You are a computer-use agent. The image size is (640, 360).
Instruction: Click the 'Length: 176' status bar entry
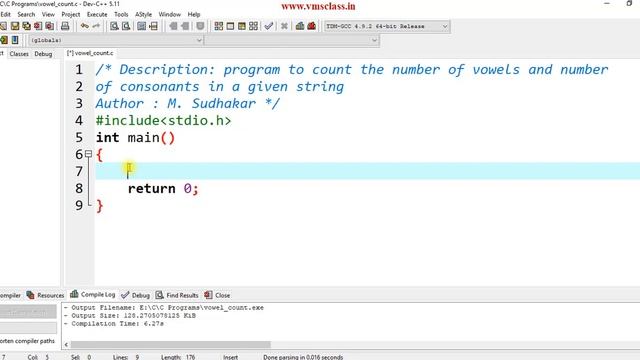tap(178, 357)
